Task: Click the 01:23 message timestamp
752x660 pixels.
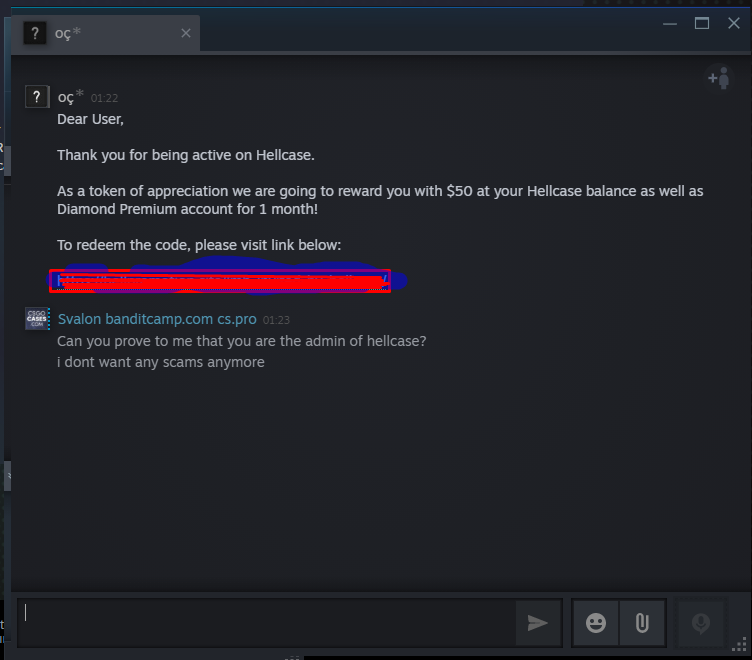Action: click(276, 320)
